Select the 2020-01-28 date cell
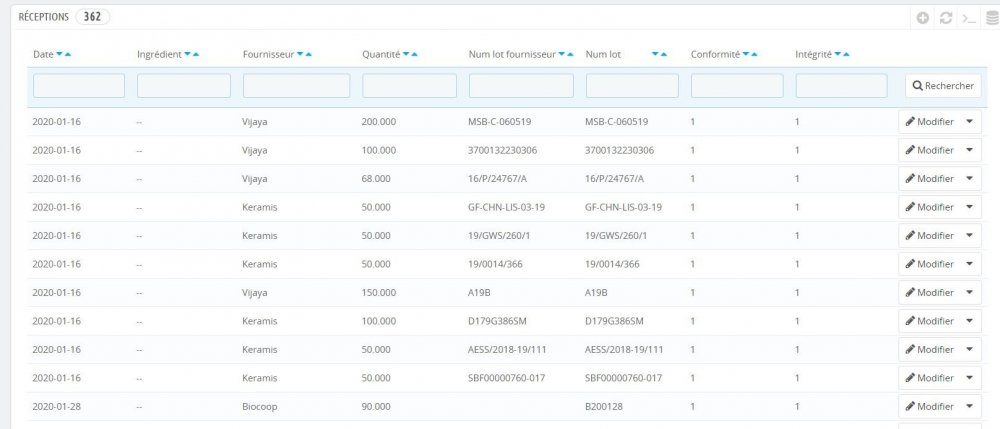 click(57, 407)
